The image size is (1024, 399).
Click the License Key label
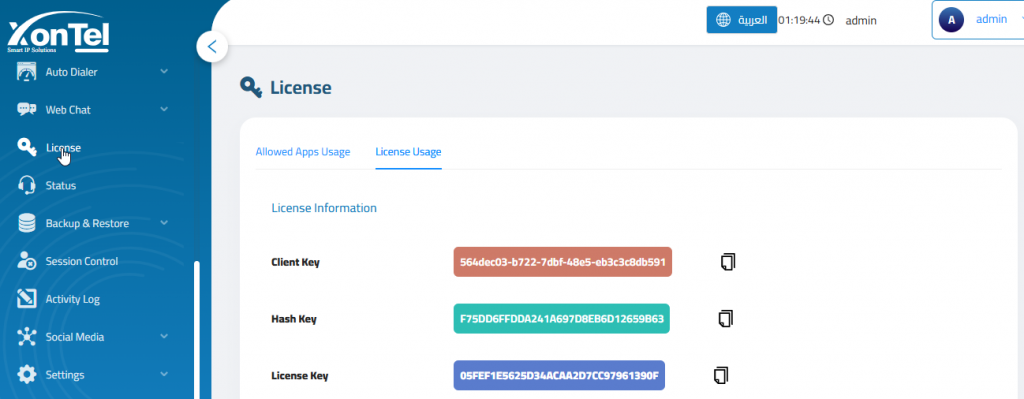coord(300,375)
